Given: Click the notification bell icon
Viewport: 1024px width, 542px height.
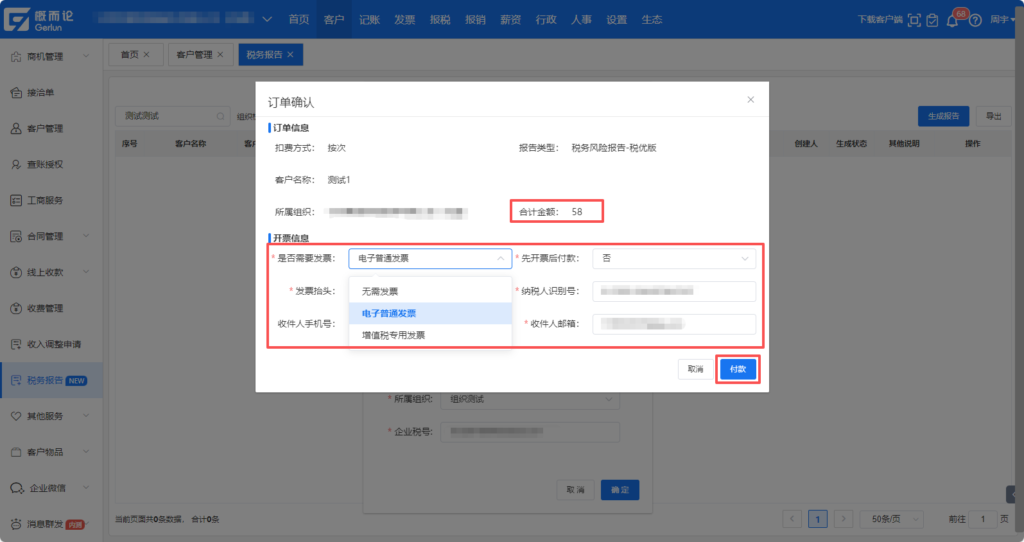Looking at the screenshot, I should click(x=951, y=20).
